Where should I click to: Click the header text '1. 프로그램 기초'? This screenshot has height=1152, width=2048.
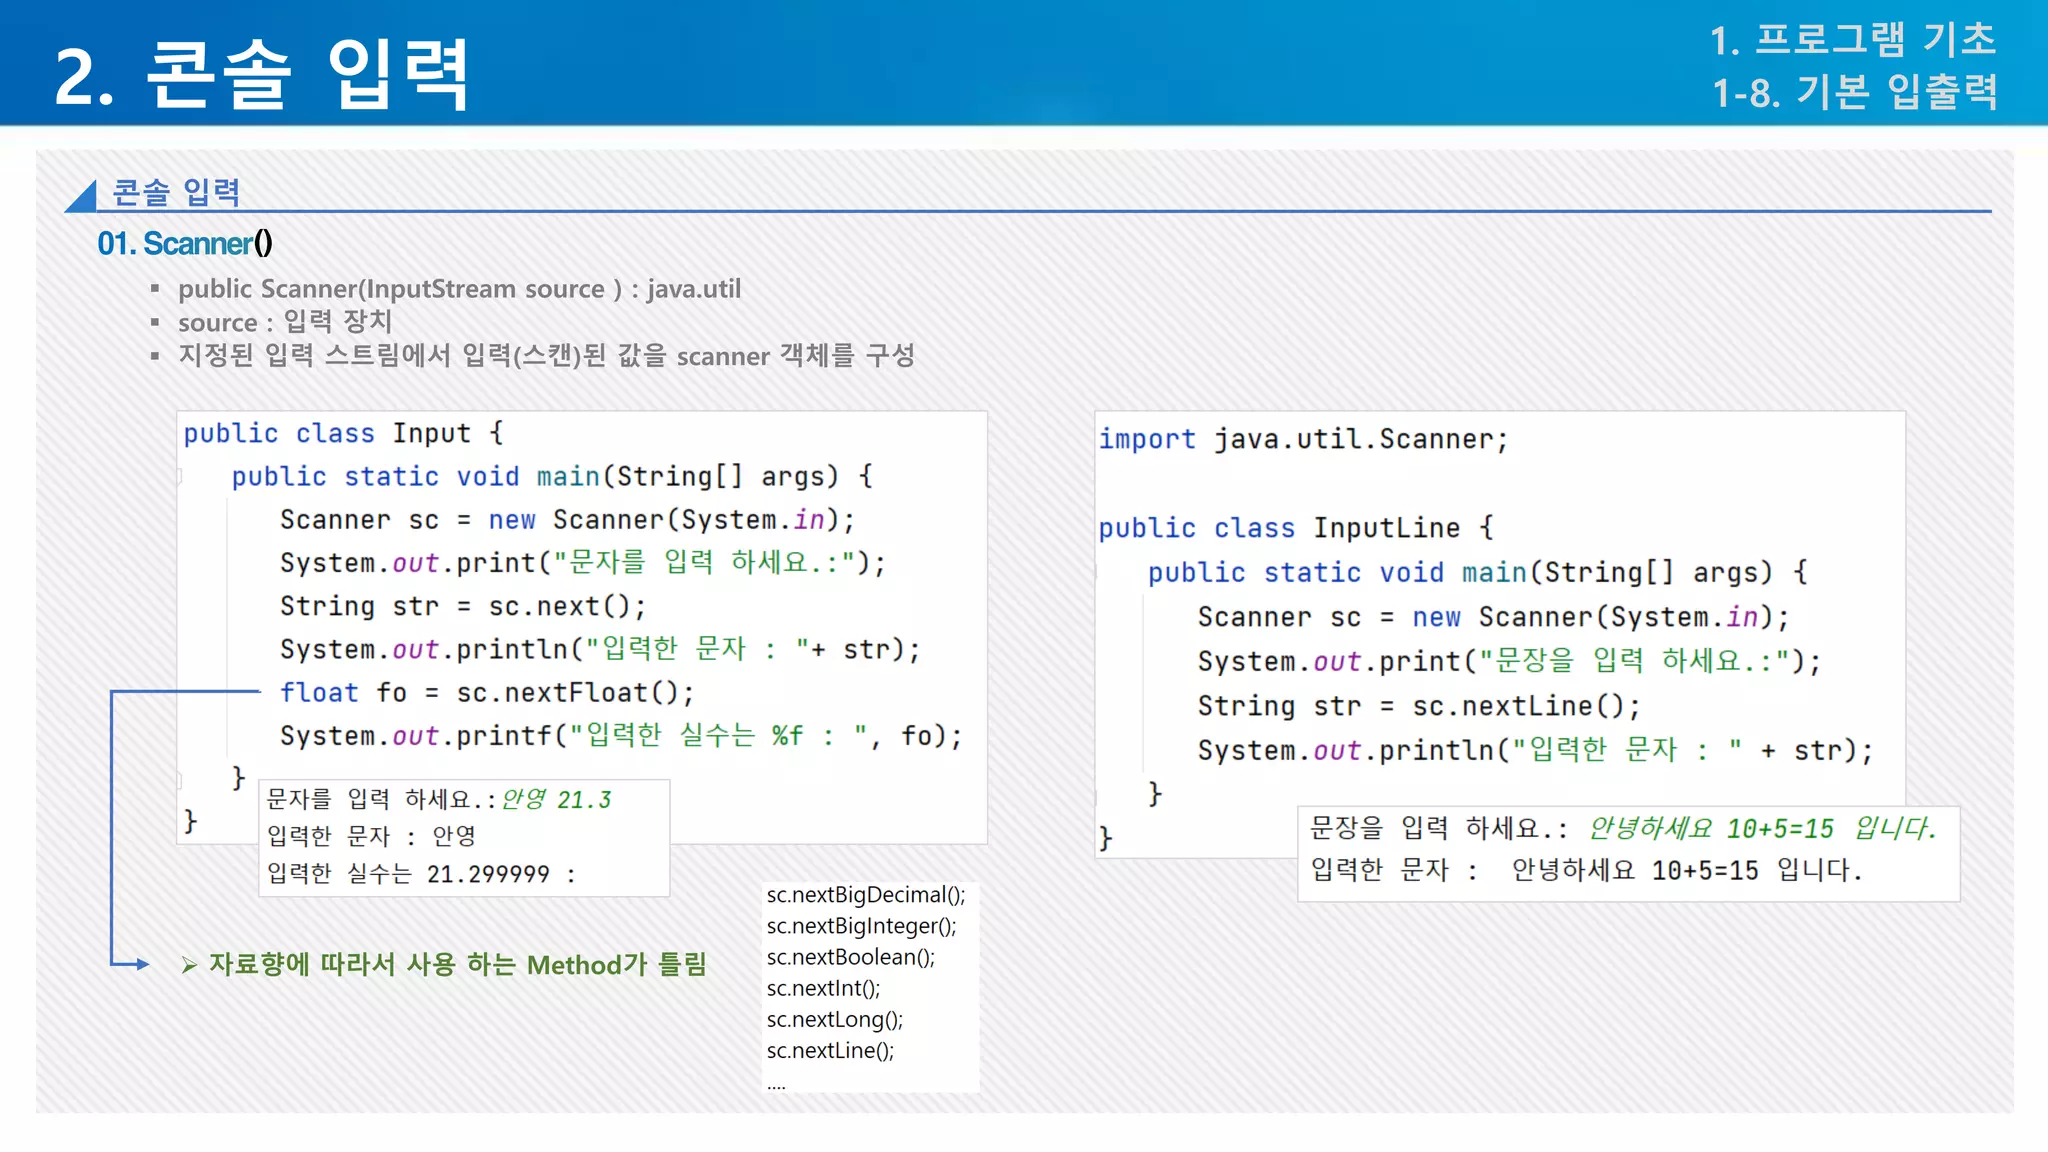pyautogui.click(x=1853, y=40)
